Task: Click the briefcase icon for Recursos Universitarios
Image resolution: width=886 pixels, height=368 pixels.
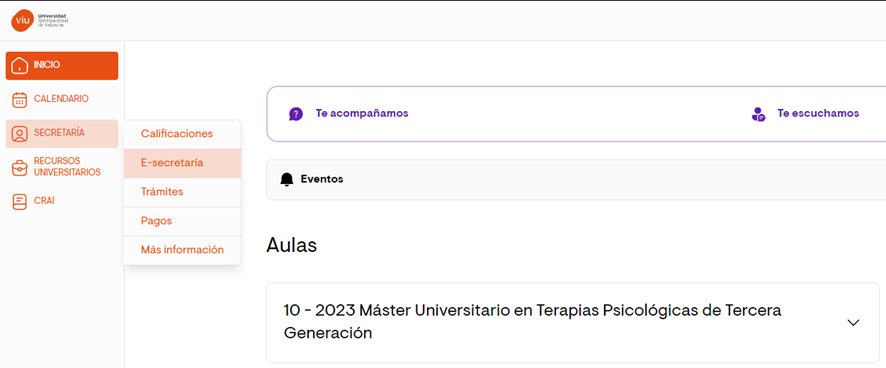Action: (x=20, y=167)
